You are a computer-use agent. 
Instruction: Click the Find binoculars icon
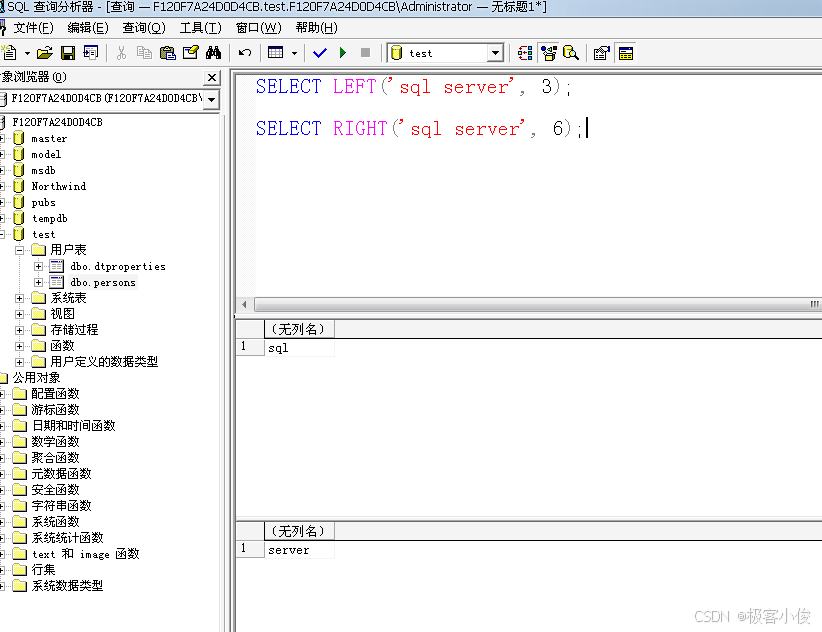coord(213,53)
